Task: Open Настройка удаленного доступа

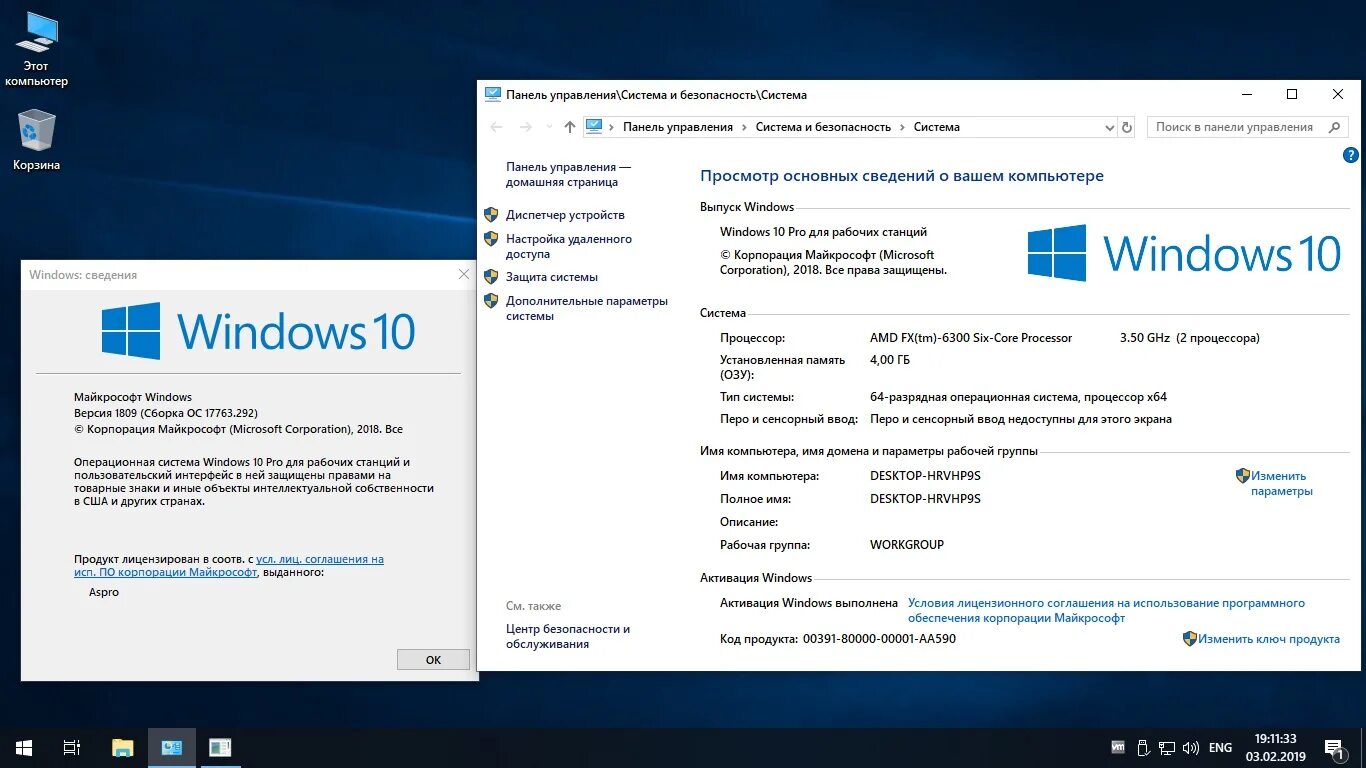Action: pyautogui.click(x=568, y=246)
